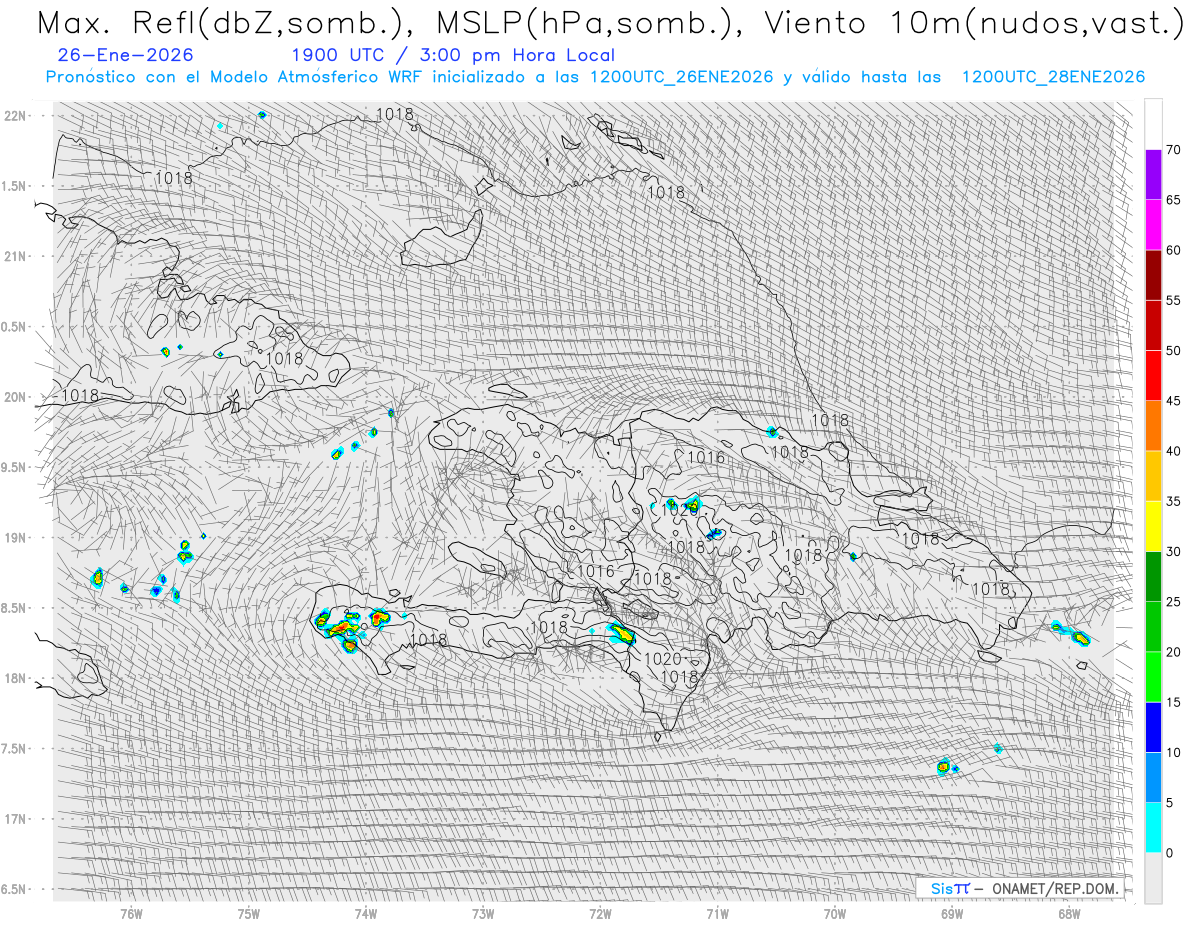Click the colorbar label 10
This screenshot has height=927, width=1200.
[1173, 752]
